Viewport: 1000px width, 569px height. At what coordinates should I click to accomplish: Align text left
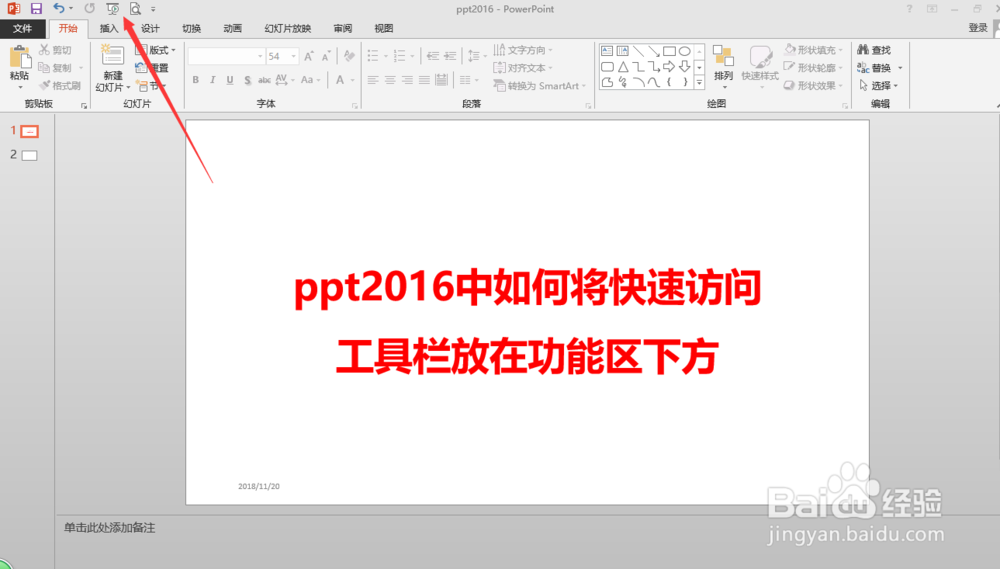(373, 80)
